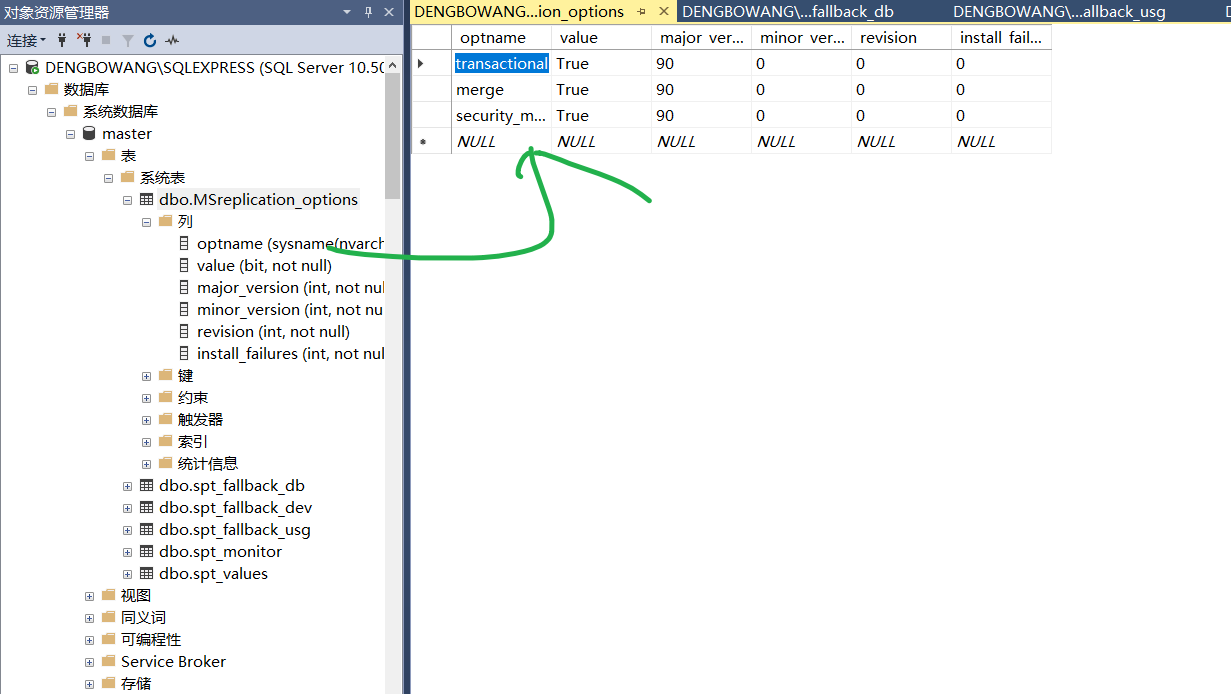
Task: Expand the 视图 node
Action: pos(89,595)
